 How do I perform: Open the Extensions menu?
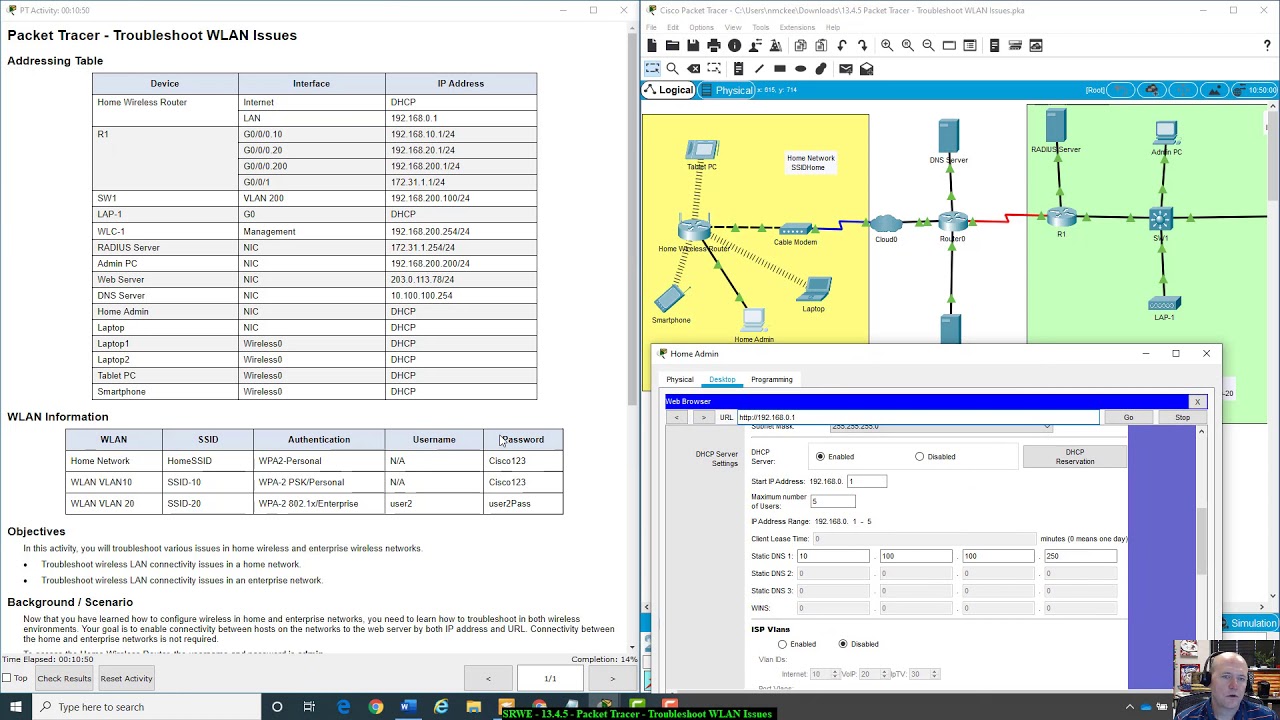(797, 27)
